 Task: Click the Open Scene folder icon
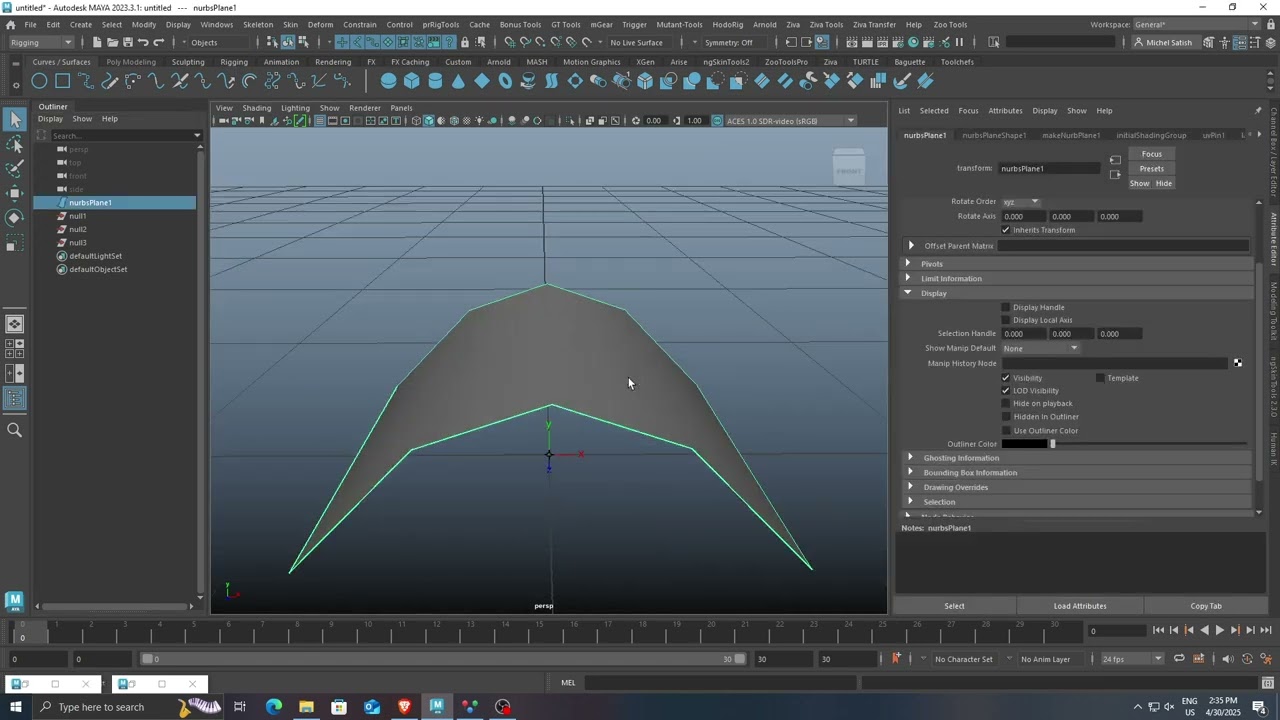tap(112, 42)
